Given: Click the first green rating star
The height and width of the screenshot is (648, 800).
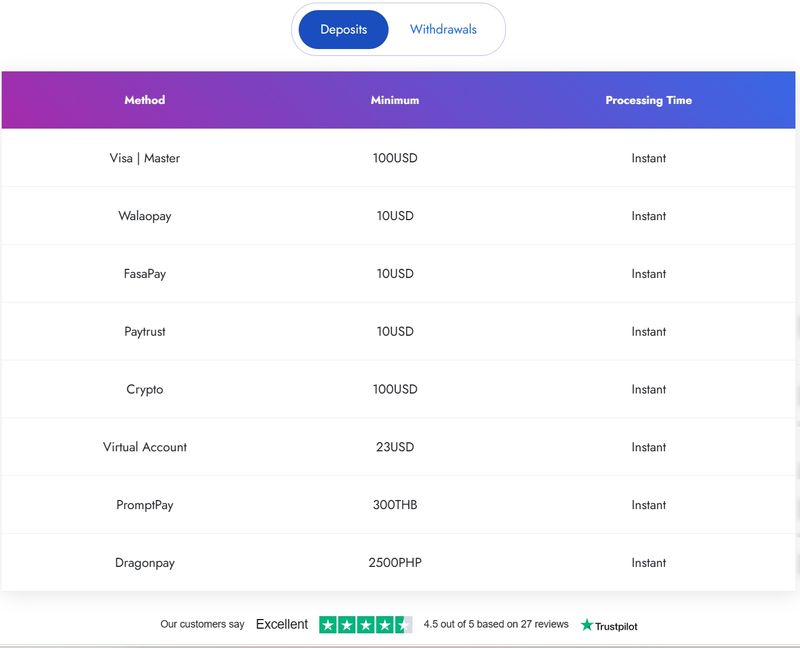Looking at the screenshot, I should coord(328,625).
